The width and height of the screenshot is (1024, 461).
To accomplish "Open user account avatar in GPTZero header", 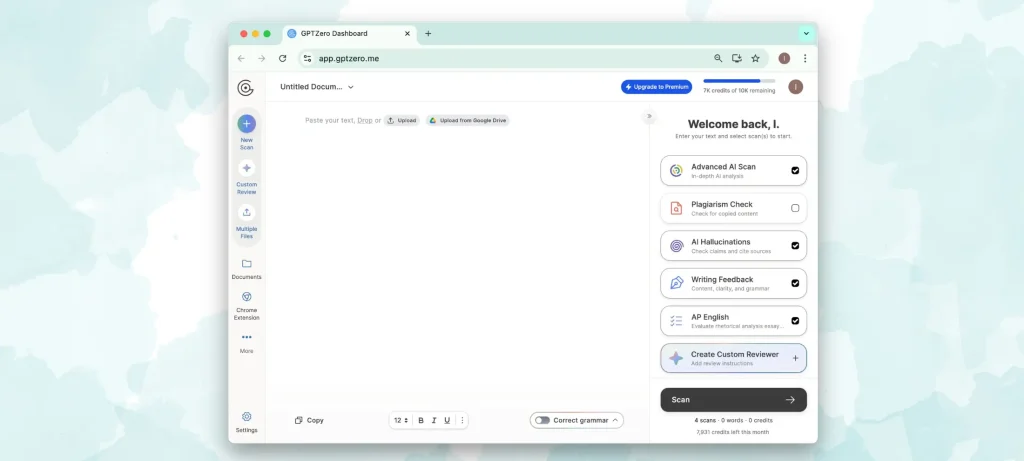I will click(x=795, y=87).
